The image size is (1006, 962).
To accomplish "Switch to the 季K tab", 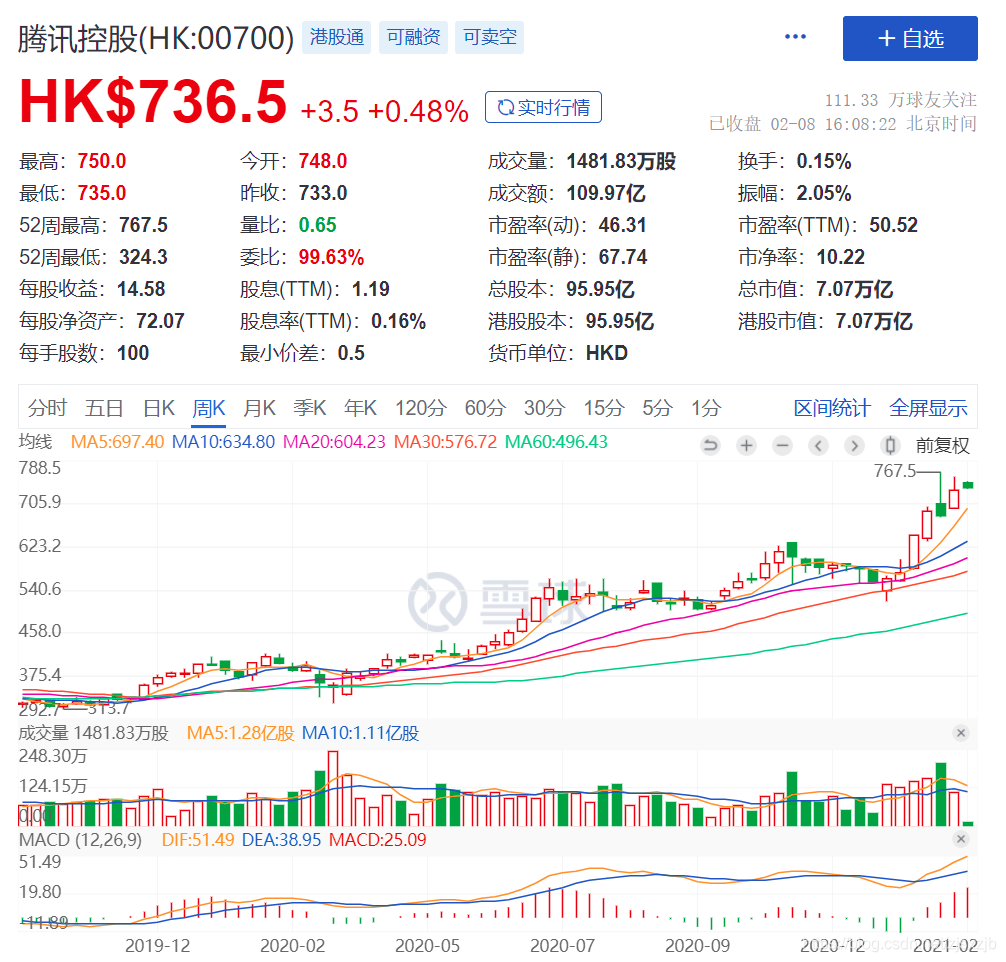I will pos(310,408).
